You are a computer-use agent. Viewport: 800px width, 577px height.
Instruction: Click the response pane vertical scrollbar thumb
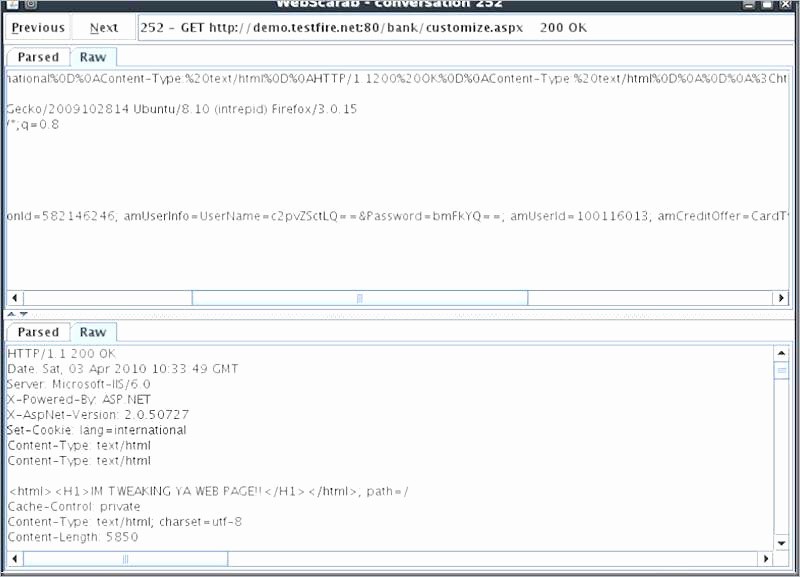(782, 371)
